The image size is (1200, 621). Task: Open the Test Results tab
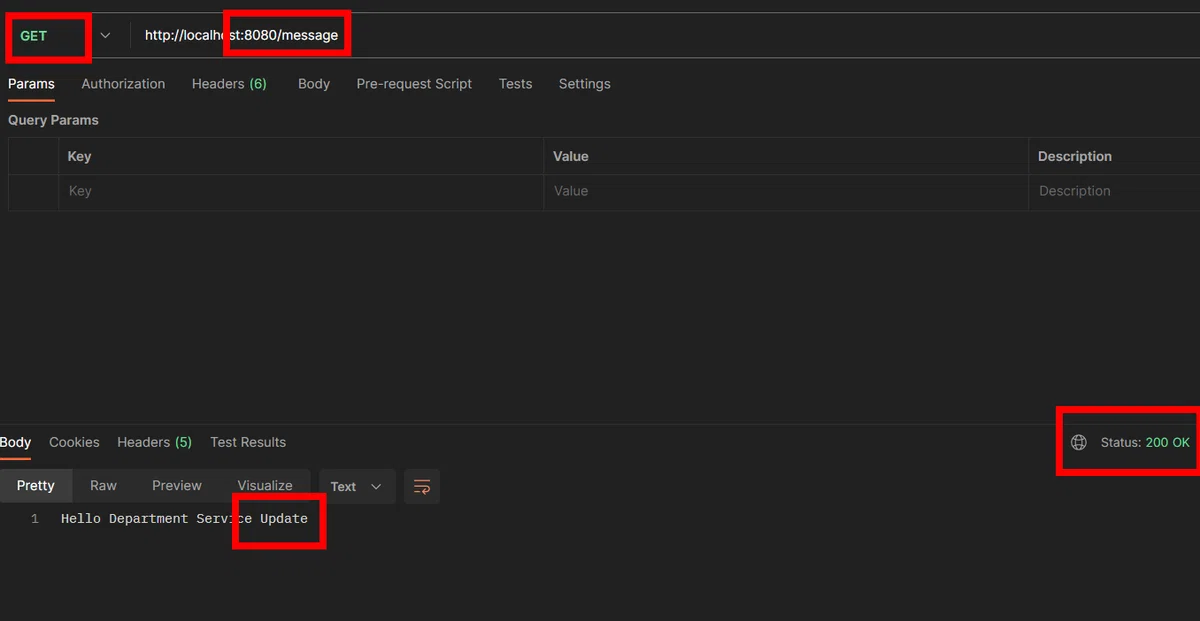point(248,442)
